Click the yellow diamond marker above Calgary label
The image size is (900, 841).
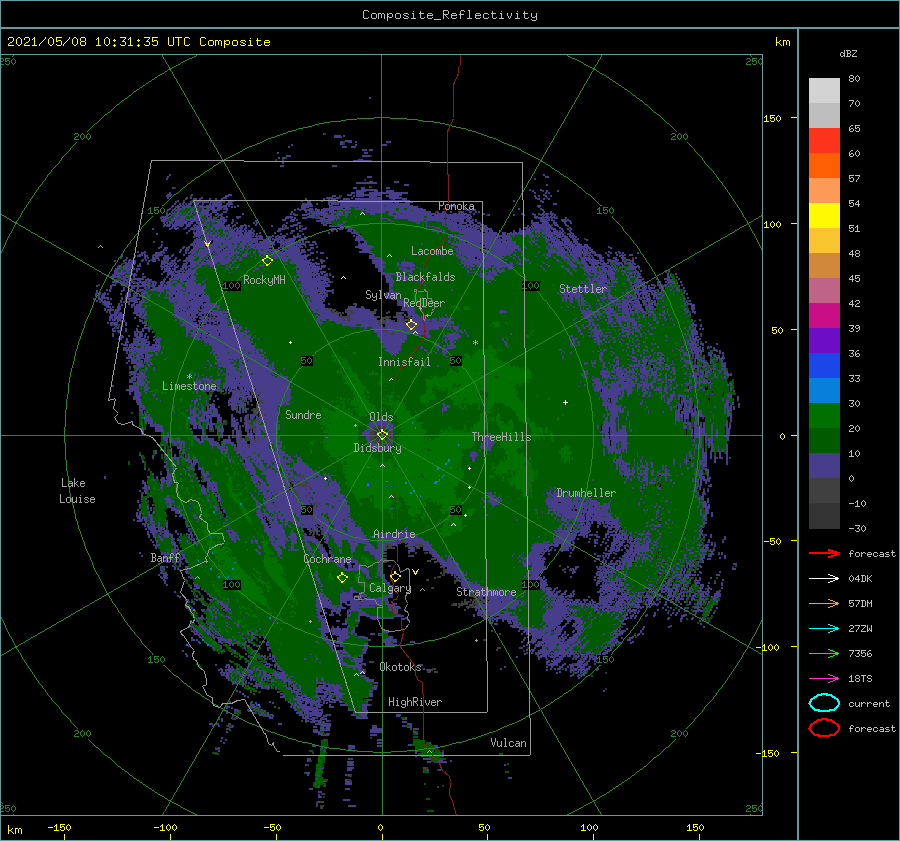(x=395, y=576)
